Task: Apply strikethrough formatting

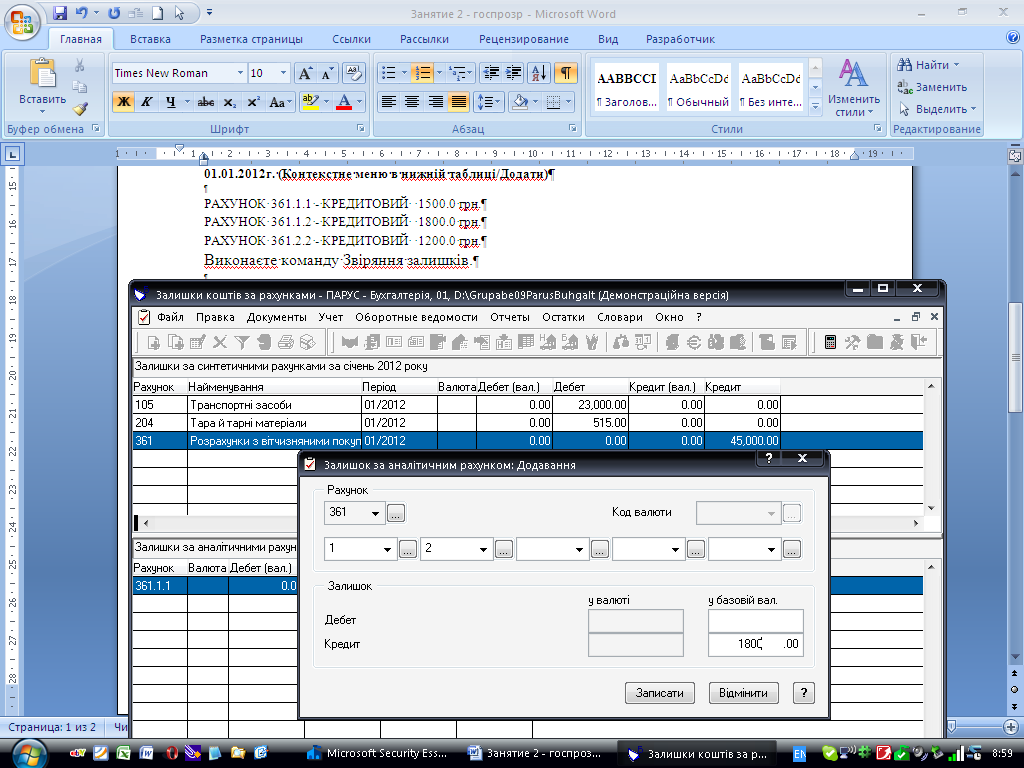Action: (x=206, y=102)
